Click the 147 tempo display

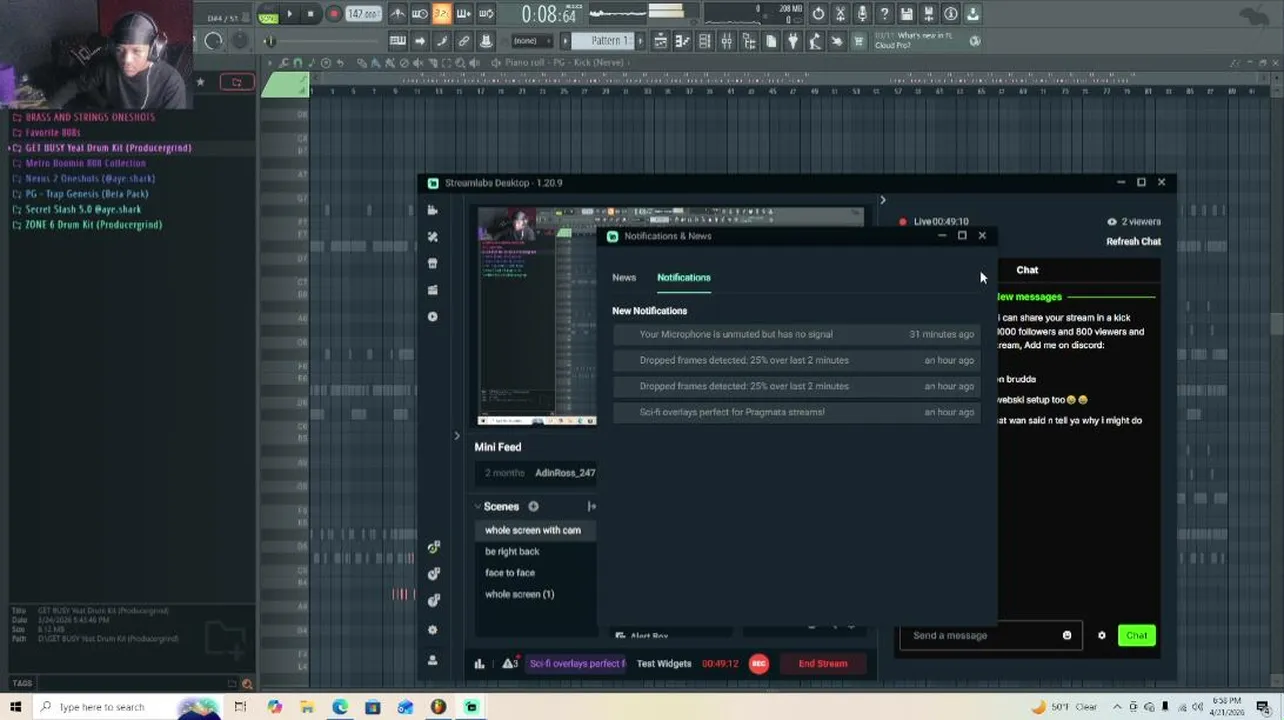pos(363,14)
